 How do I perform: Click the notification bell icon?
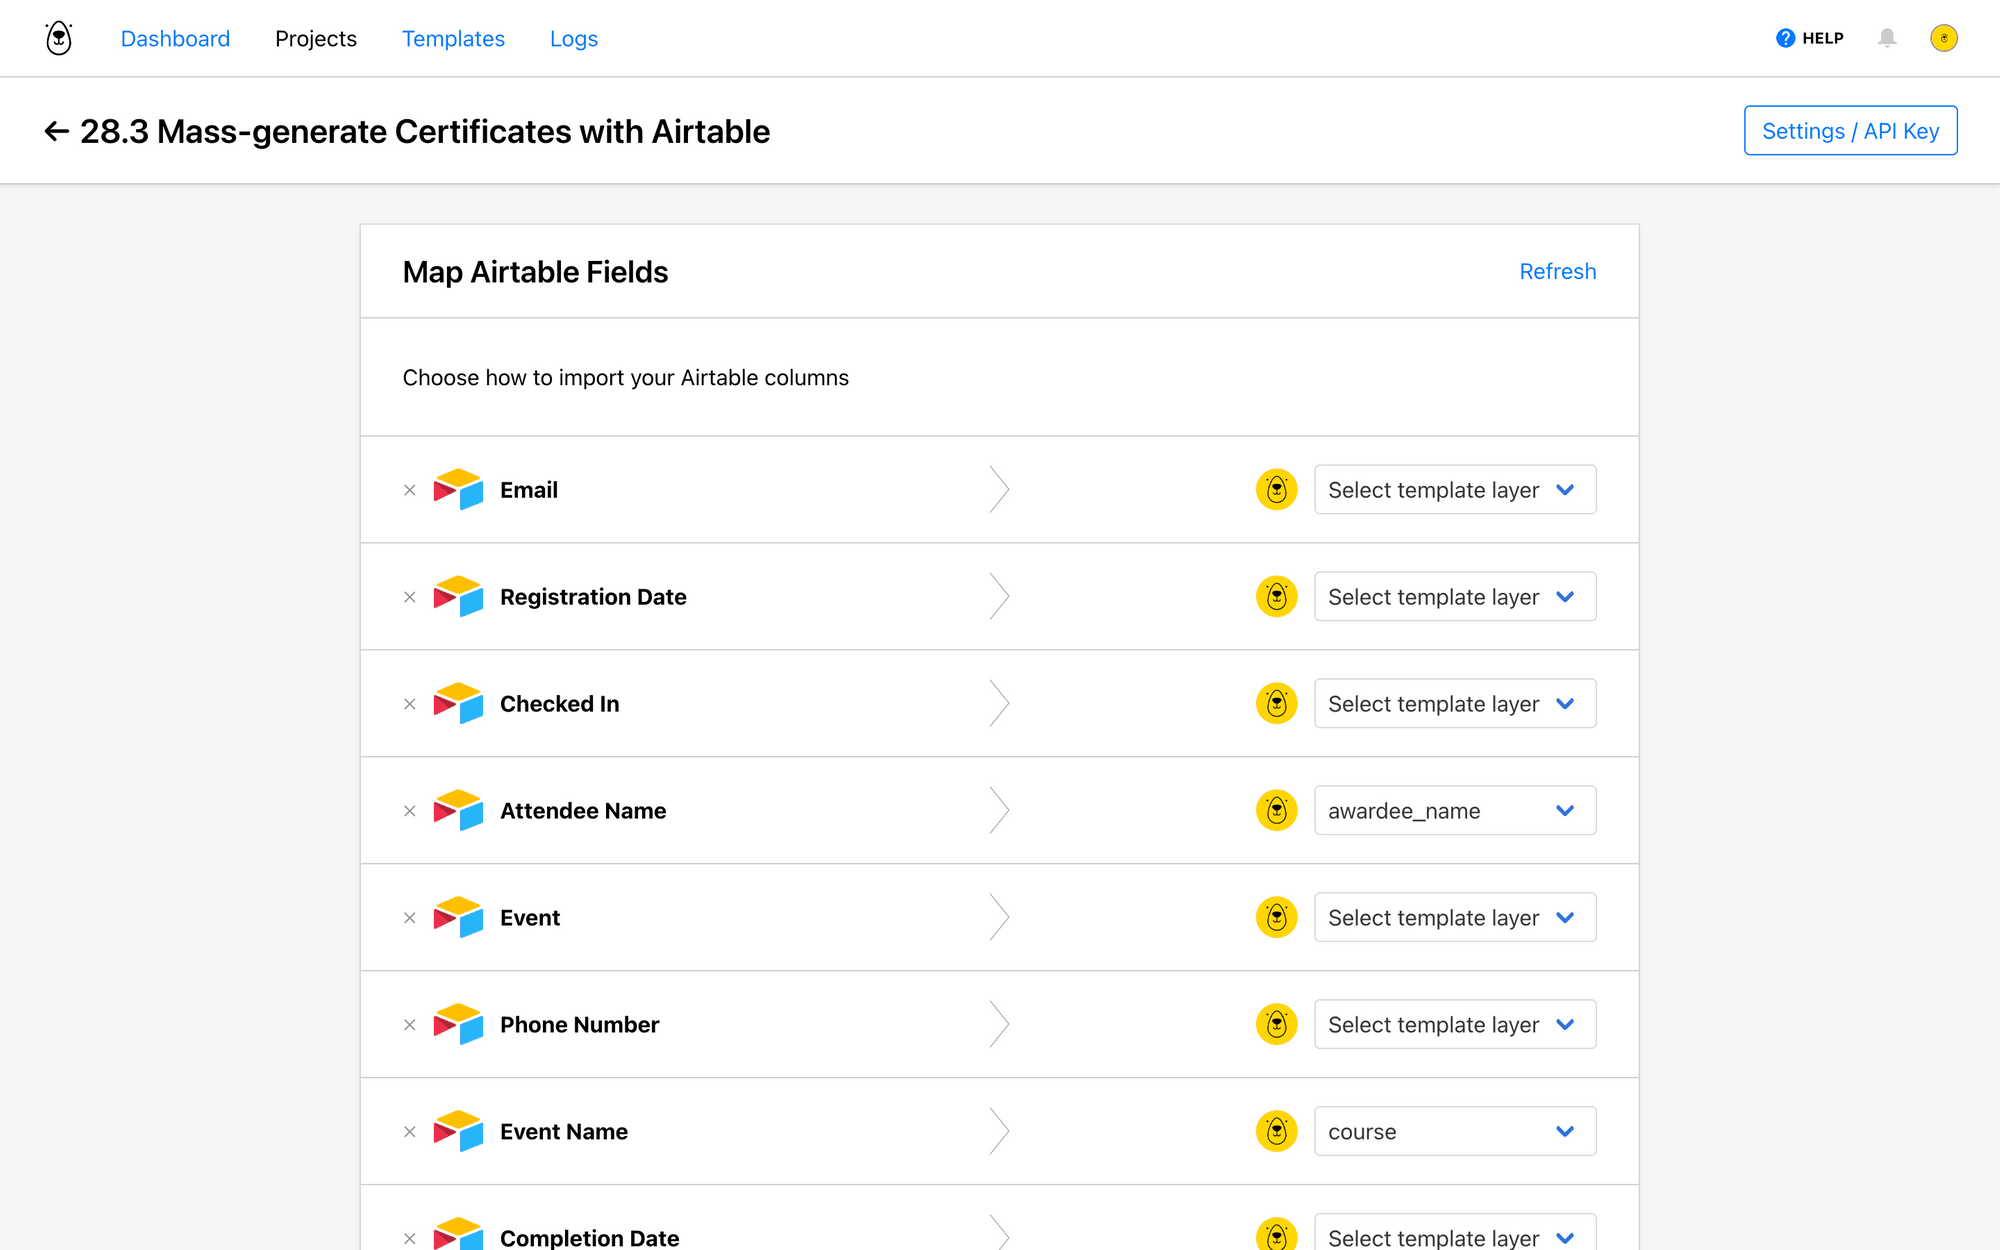[1888, 39]
